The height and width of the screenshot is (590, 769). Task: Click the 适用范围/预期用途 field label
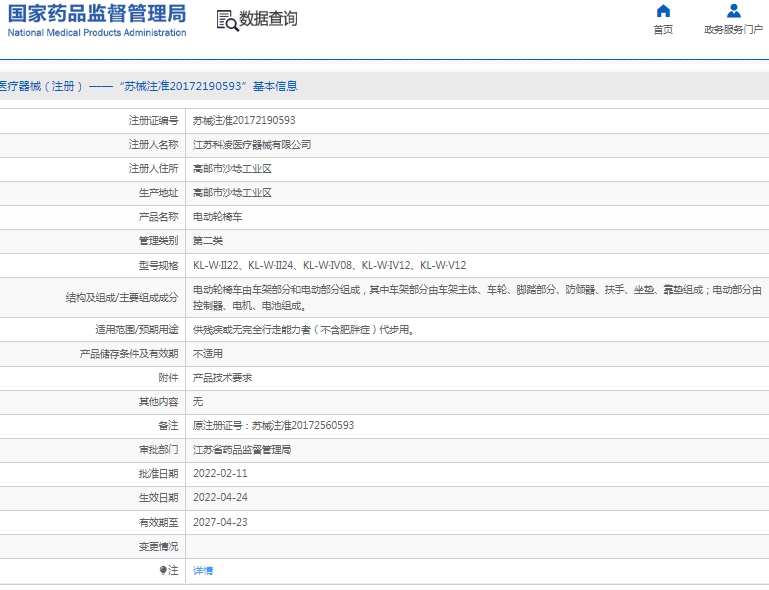pos(137,330)
